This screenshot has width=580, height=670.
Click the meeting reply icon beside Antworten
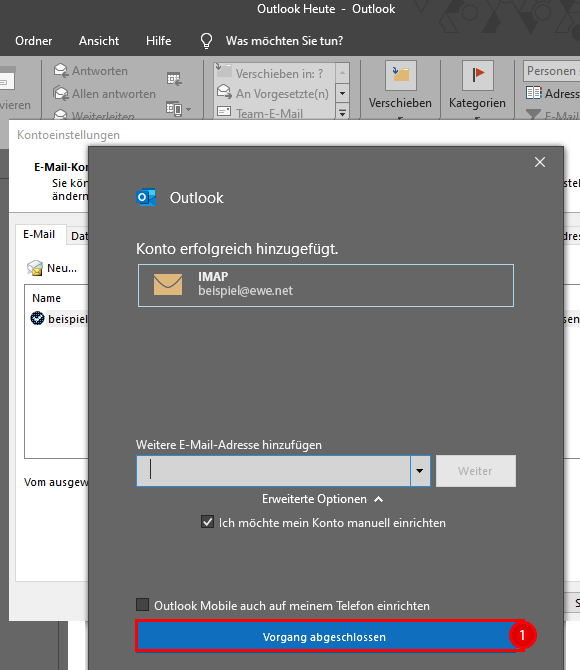click(174, 79)
